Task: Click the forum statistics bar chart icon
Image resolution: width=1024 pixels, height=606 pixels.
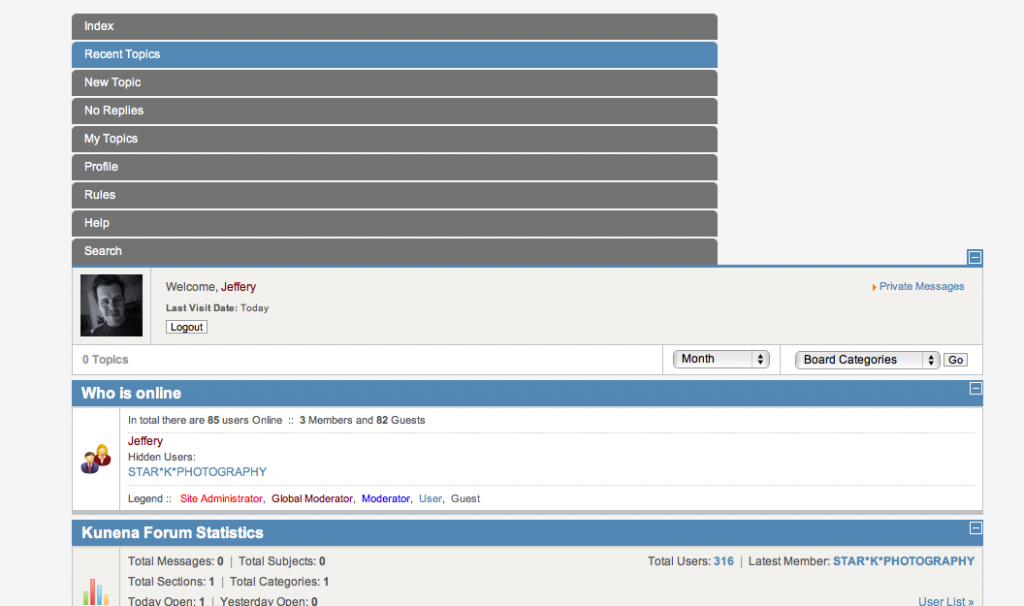Action: tap(96, 590)
